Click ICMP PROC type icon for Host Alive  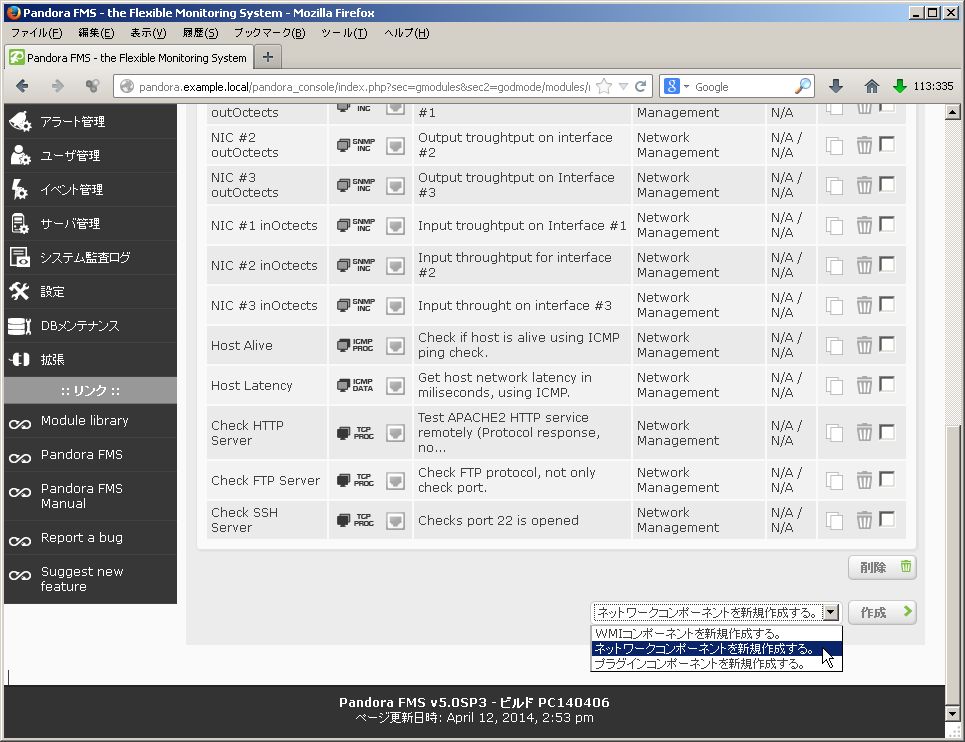356,345
